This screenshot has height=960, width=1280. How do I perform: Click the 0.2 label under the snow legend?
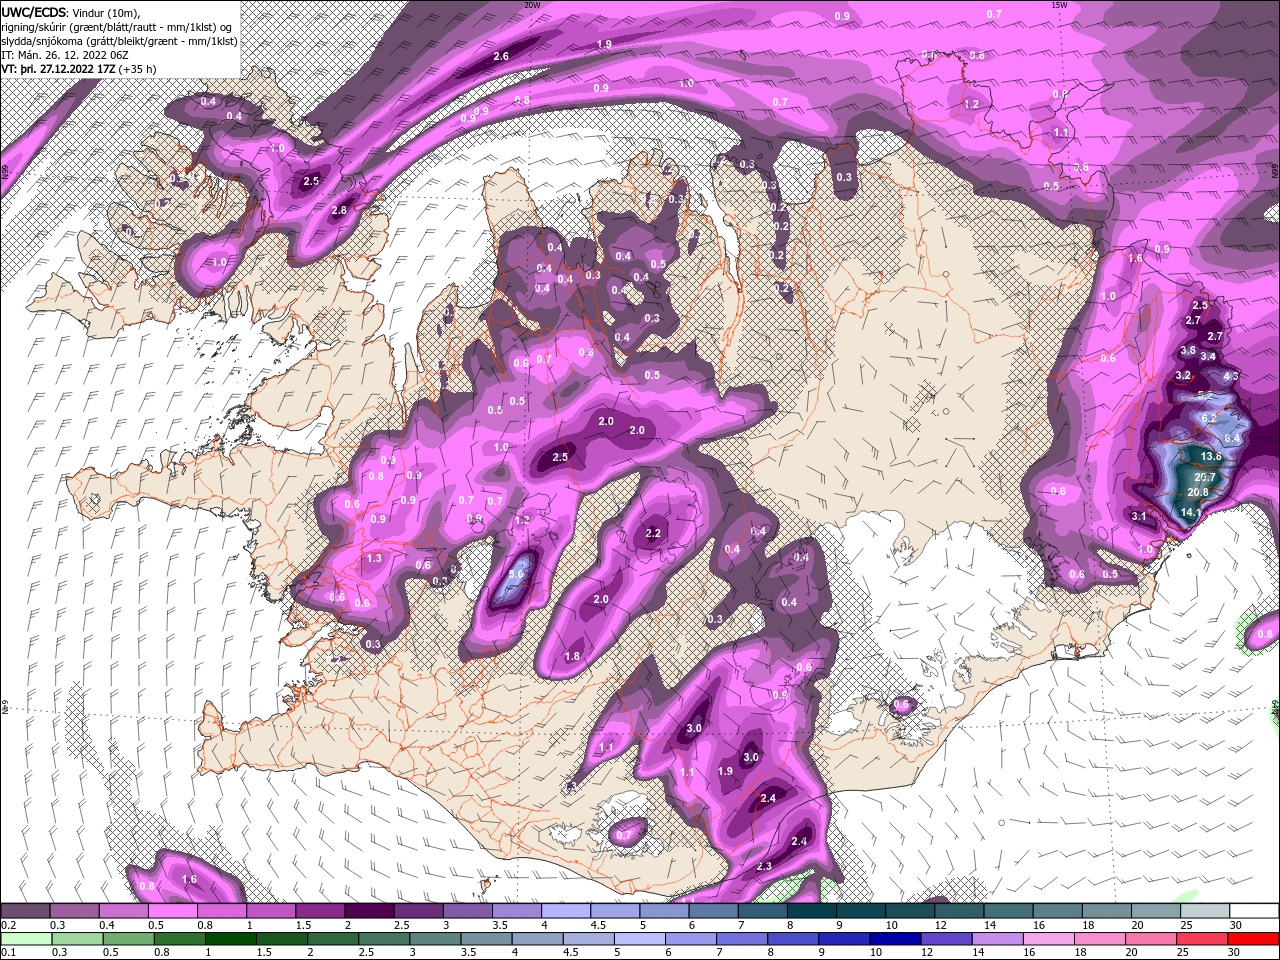pos(7,925)
